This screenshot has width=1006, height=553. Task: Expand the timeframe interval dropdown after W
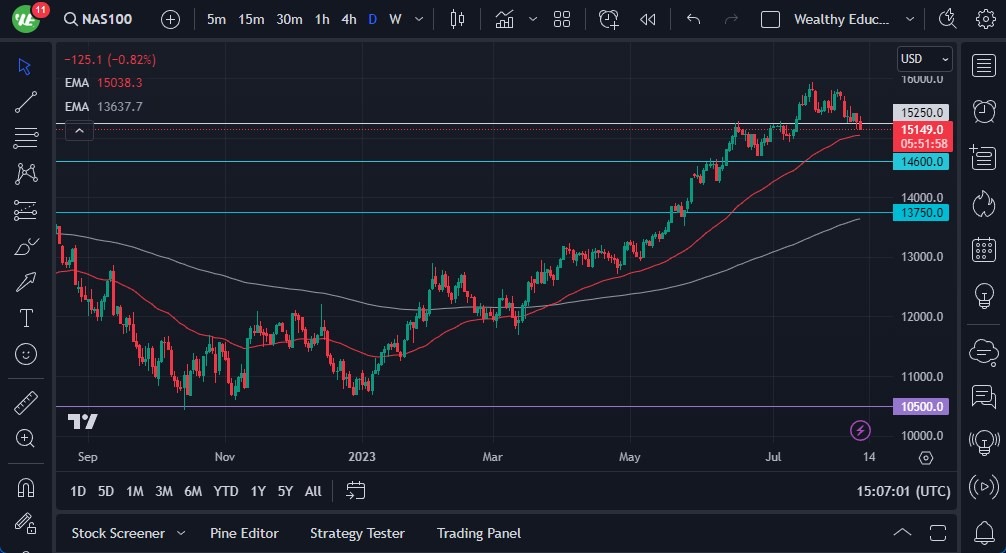pyautogui.click(x=418, y=19)
